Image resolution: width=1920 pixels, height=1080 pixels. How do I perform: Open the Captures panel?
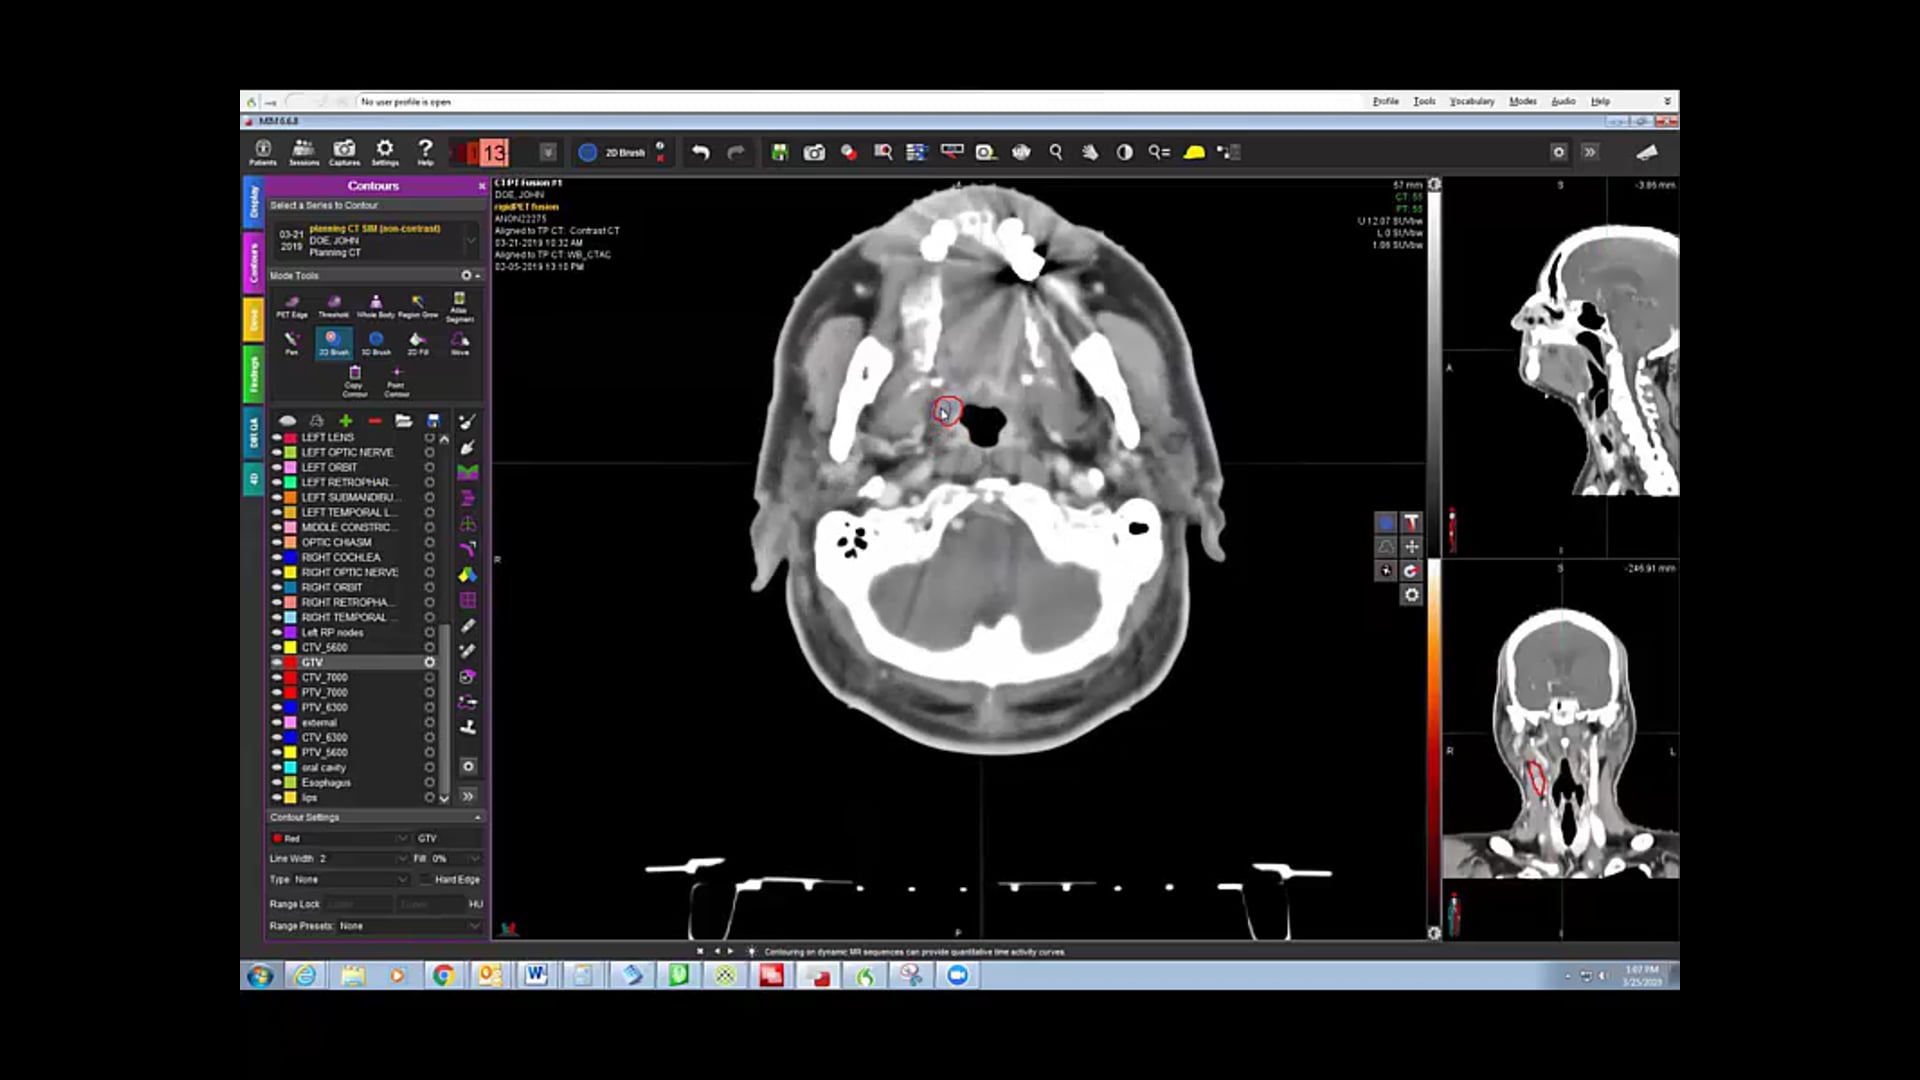[x=344, y=152]
